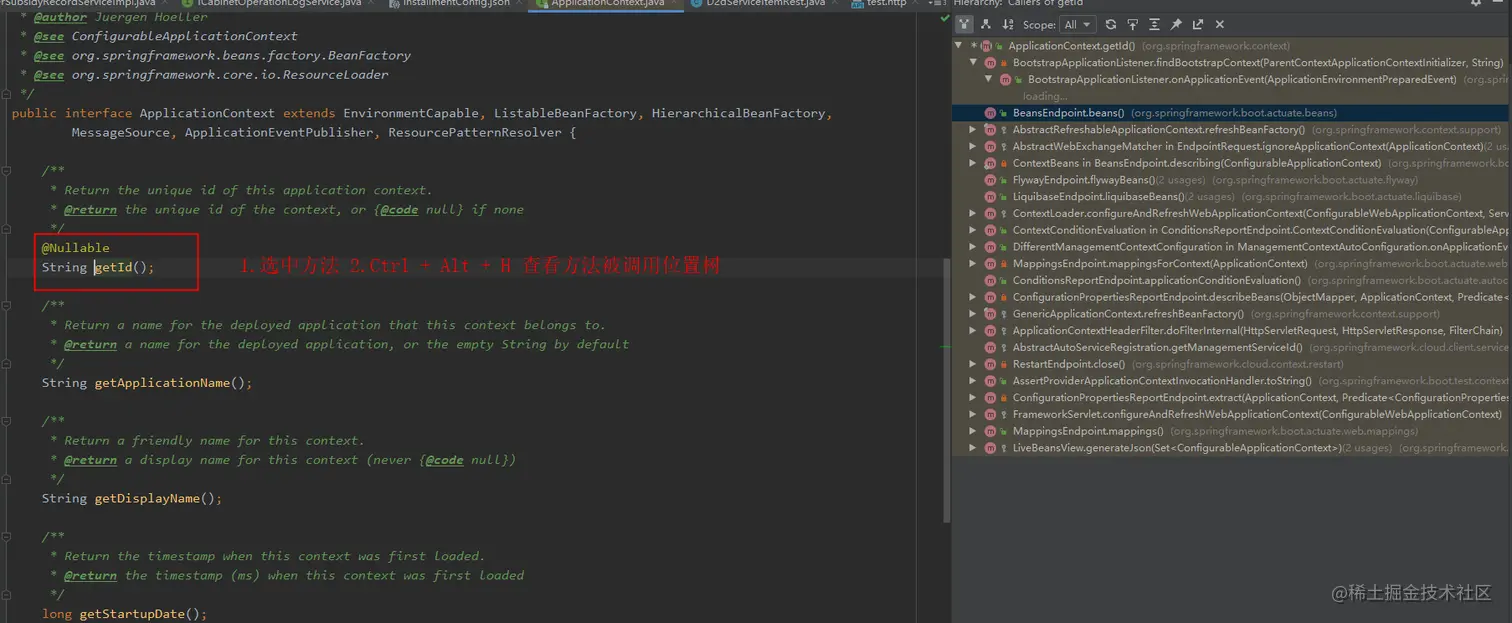Screen dimensions: 1512x623
Task: Select LiquibaseEndpoint.liquibaseBeans() row
Action: pyautogui.click(x=1231, y=196)
